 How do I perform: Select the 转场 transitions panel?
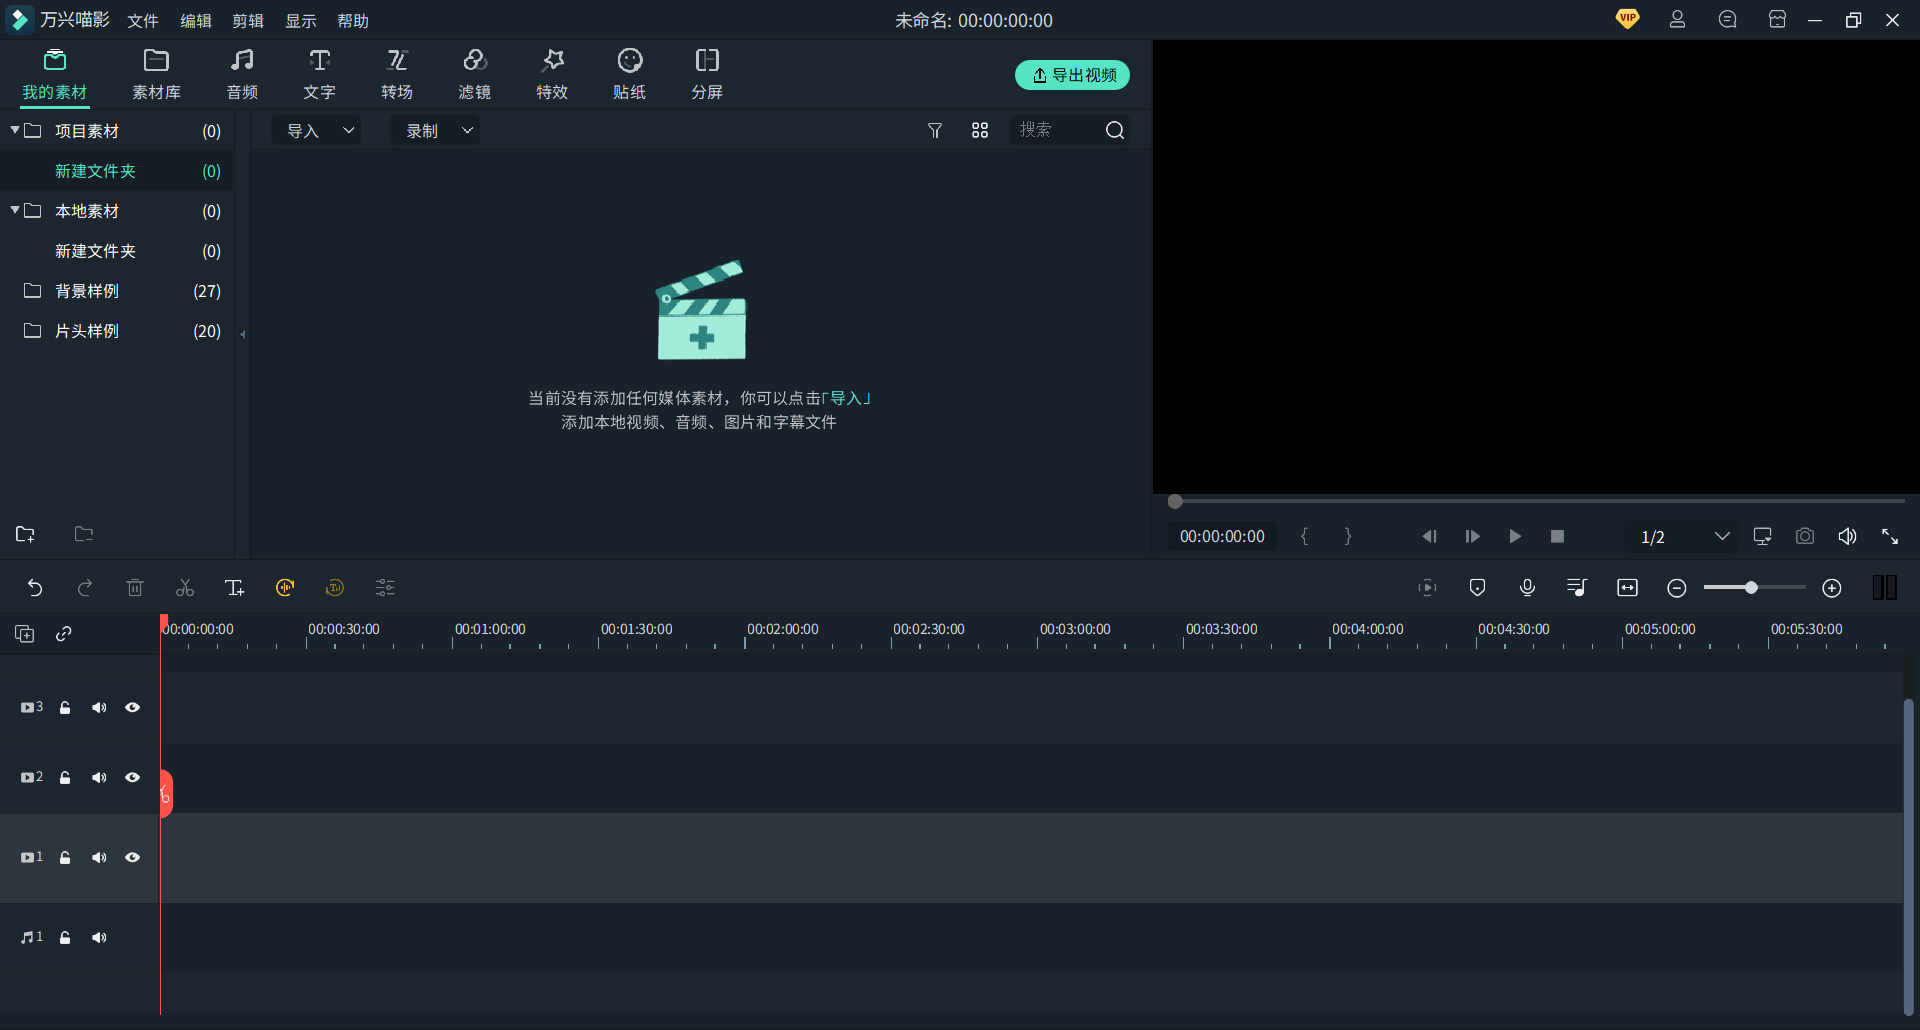396,73
